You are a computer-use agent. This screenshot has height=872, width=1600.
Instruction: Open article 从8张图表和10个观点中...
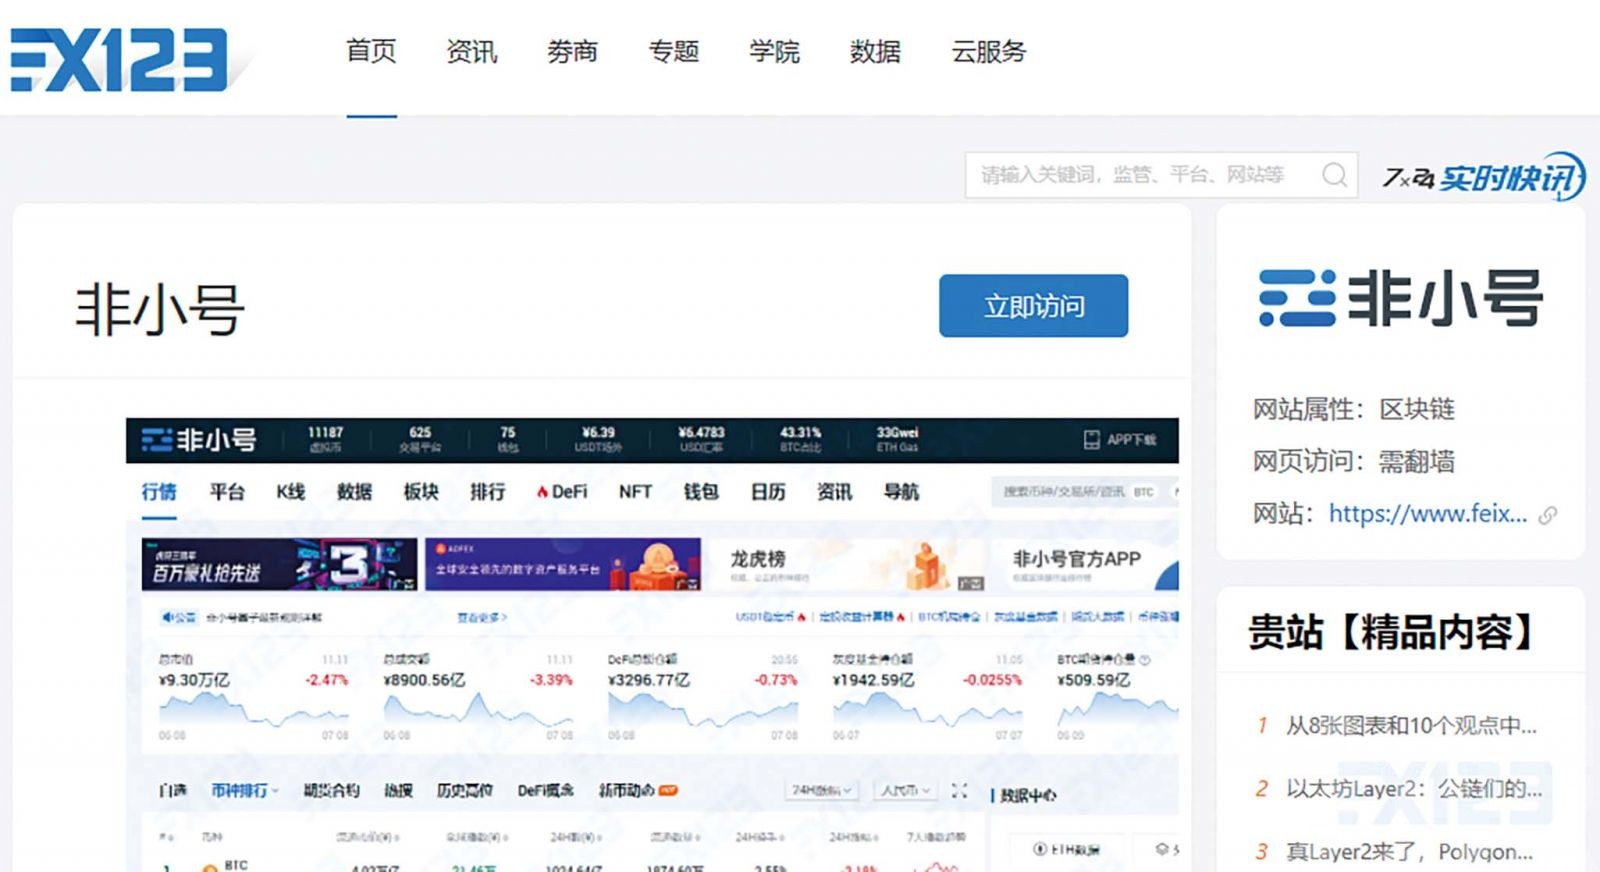click(x=1411, y=725)
